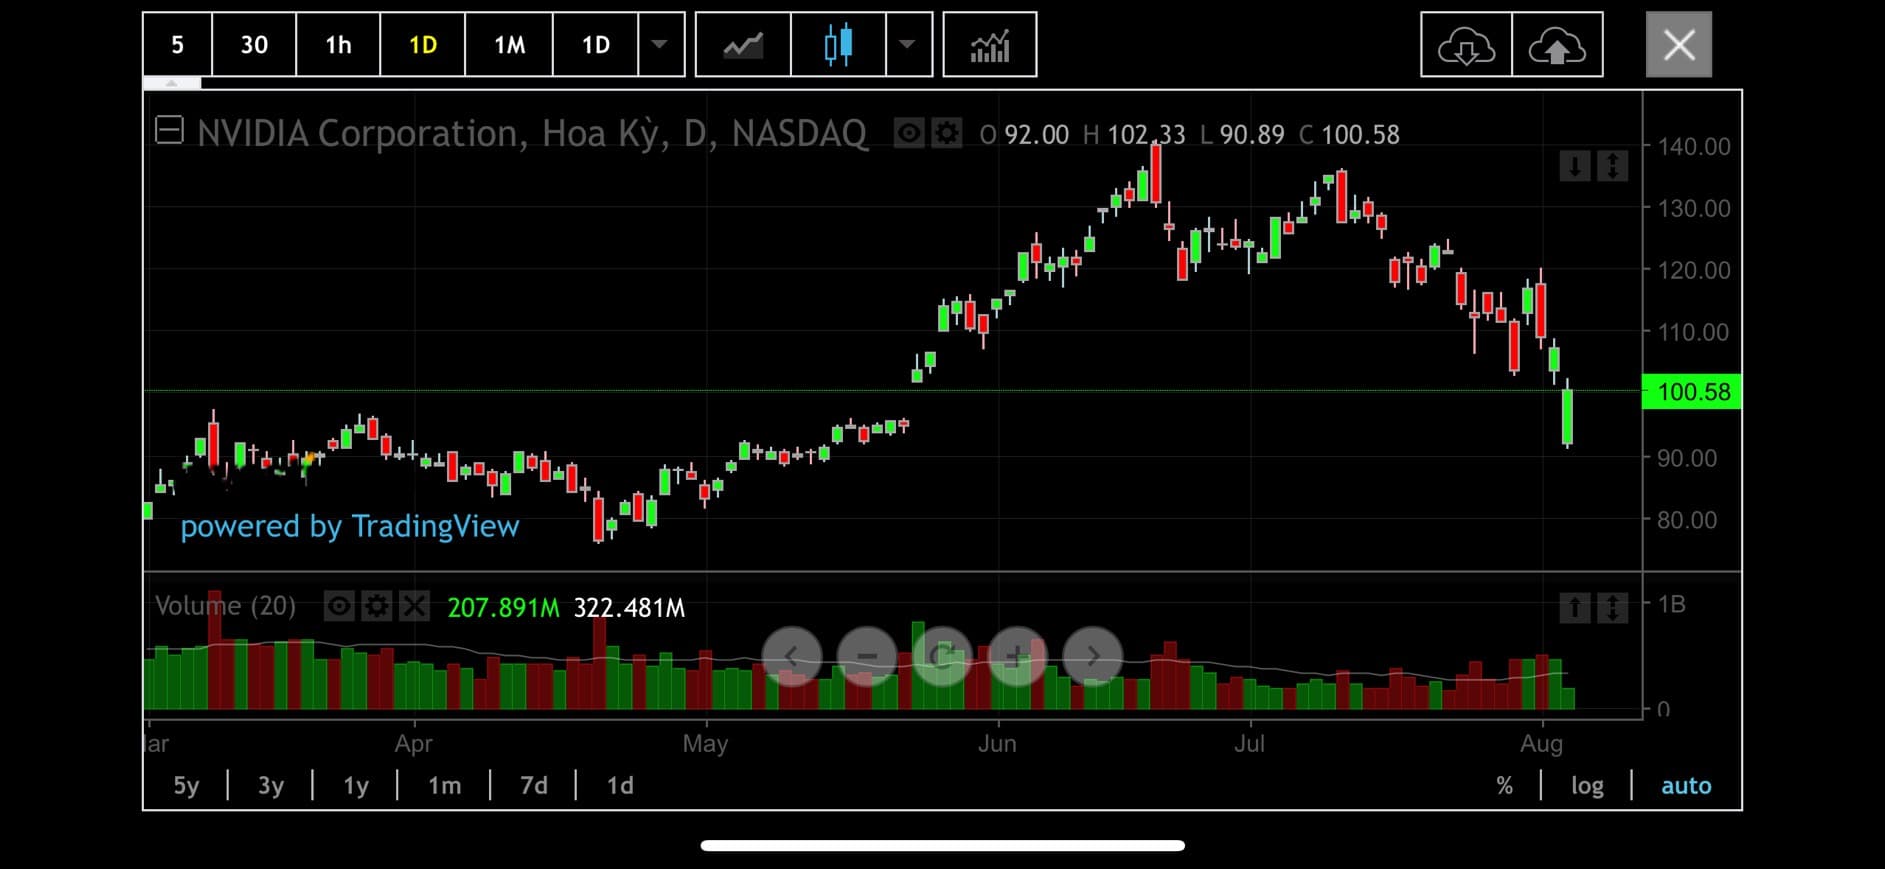Set date range to 1d
Screen dimensions: 1885x869
[x=620, y=786]
